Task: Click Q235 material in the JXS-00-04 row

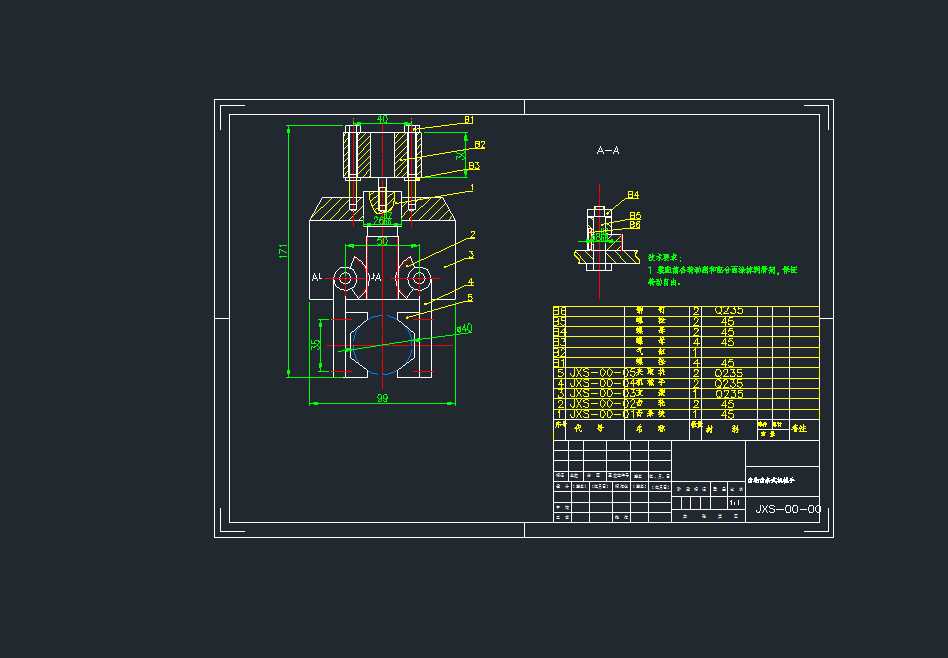Action: click(x=729, y=383)
